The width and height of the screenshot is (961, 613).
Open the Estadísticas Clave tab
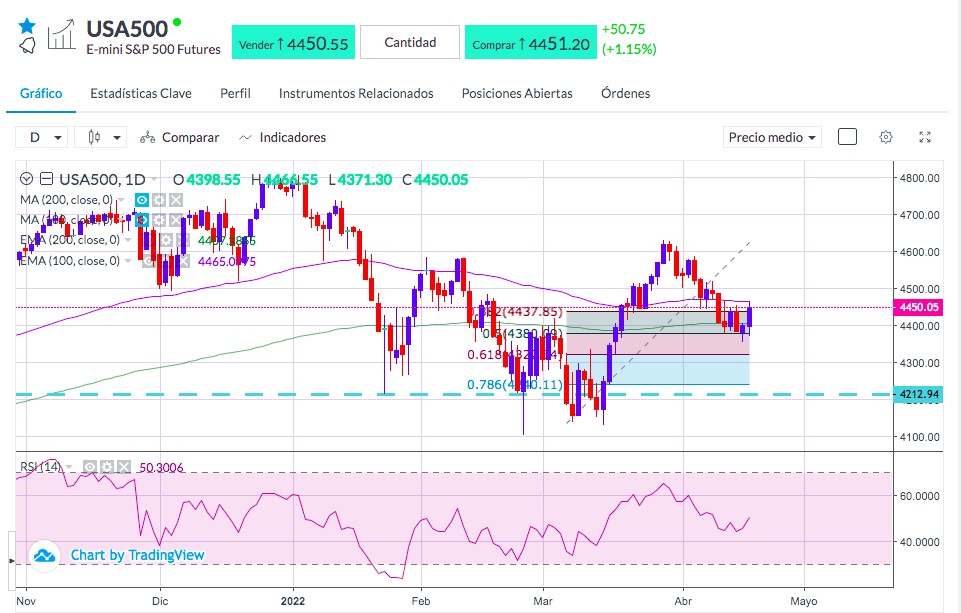pyautogui.click(x=141, y=93)
